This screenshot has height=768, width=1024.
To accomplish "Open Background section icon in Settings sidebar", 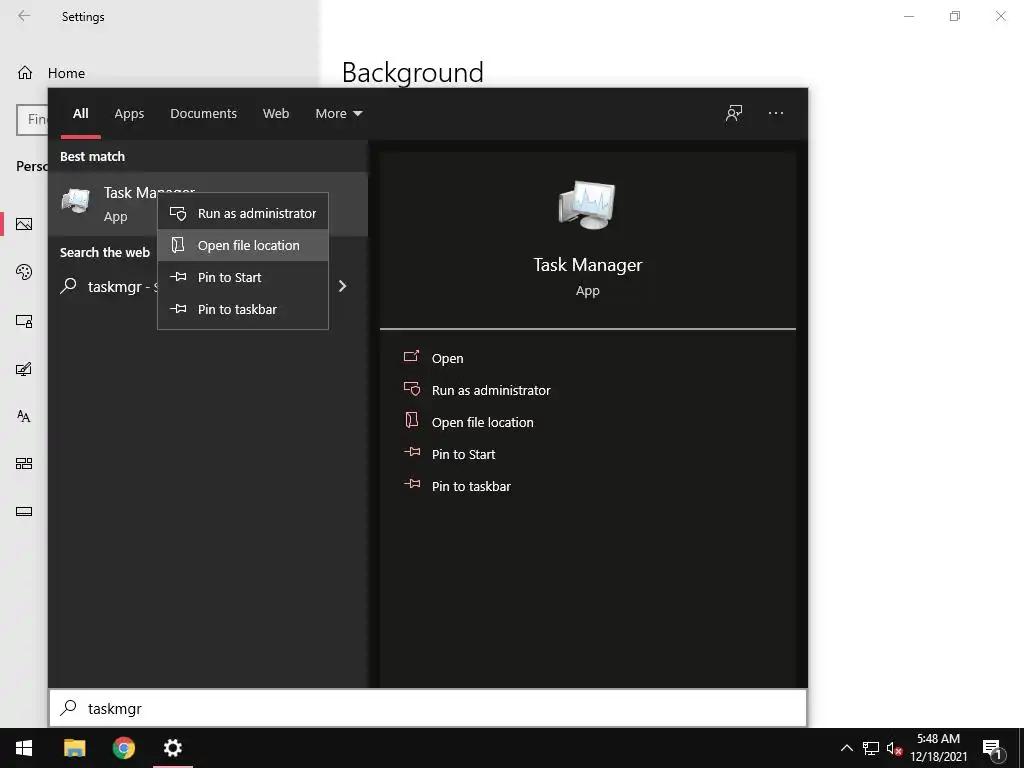I will tap(24, 224).
